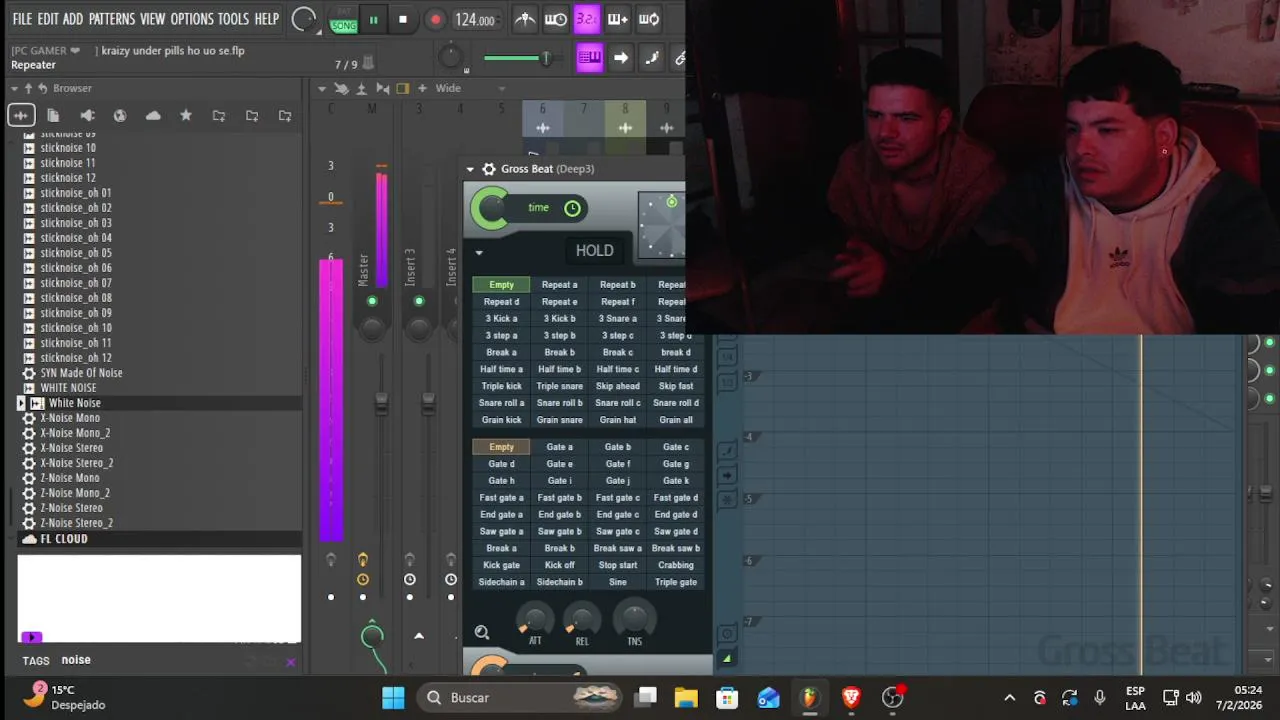Open Gross Beat gear settings icon
The height and width of the screenshot is (720, 1280).
pos(489,169)
